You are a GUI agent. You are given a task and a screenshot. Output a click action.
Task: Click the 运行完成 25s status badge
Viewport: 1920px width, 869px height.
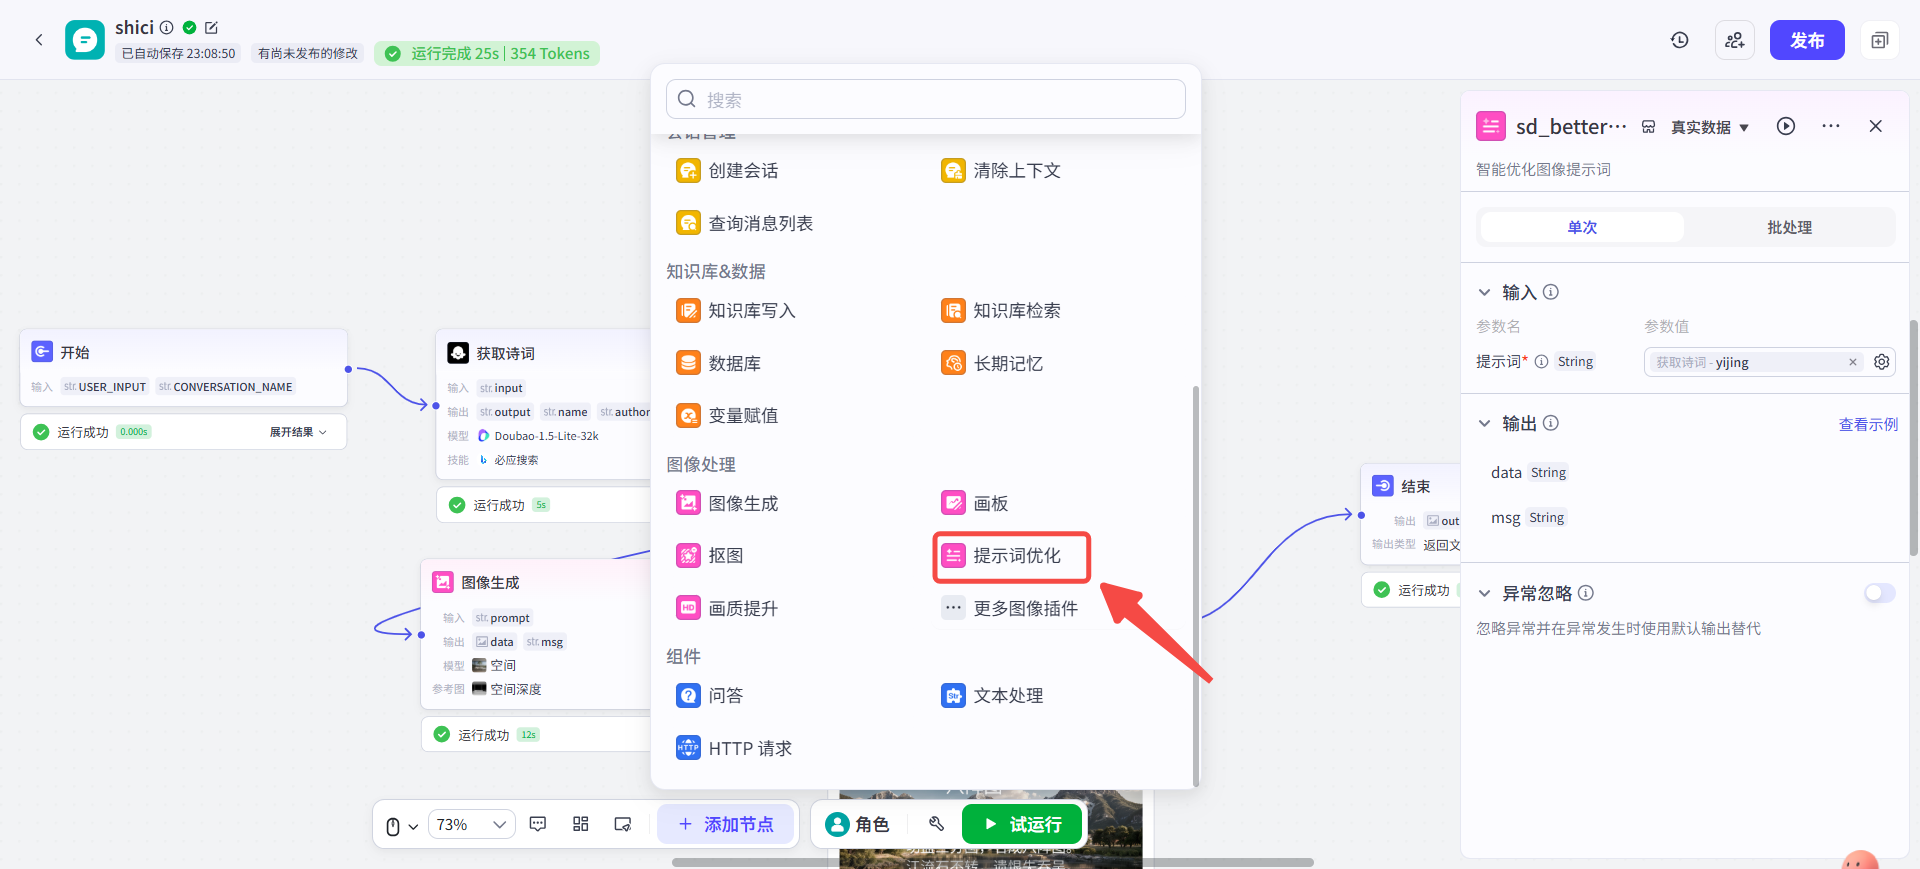(x=487, y=54)
